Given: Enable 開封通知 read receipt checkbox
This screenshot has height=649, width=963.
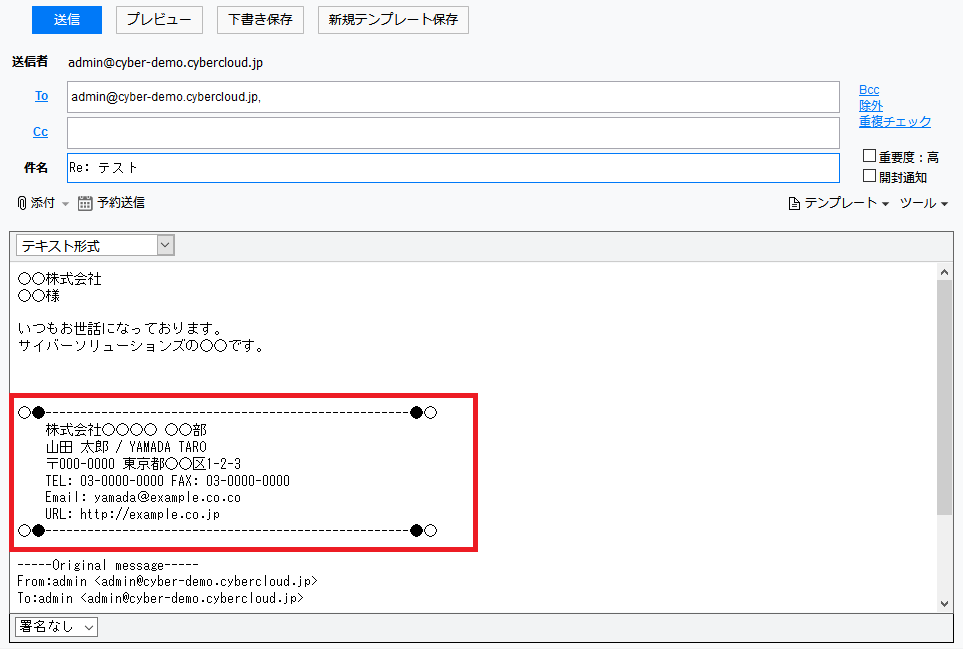Looking at the screenshot, I should [x=869, y=176].
